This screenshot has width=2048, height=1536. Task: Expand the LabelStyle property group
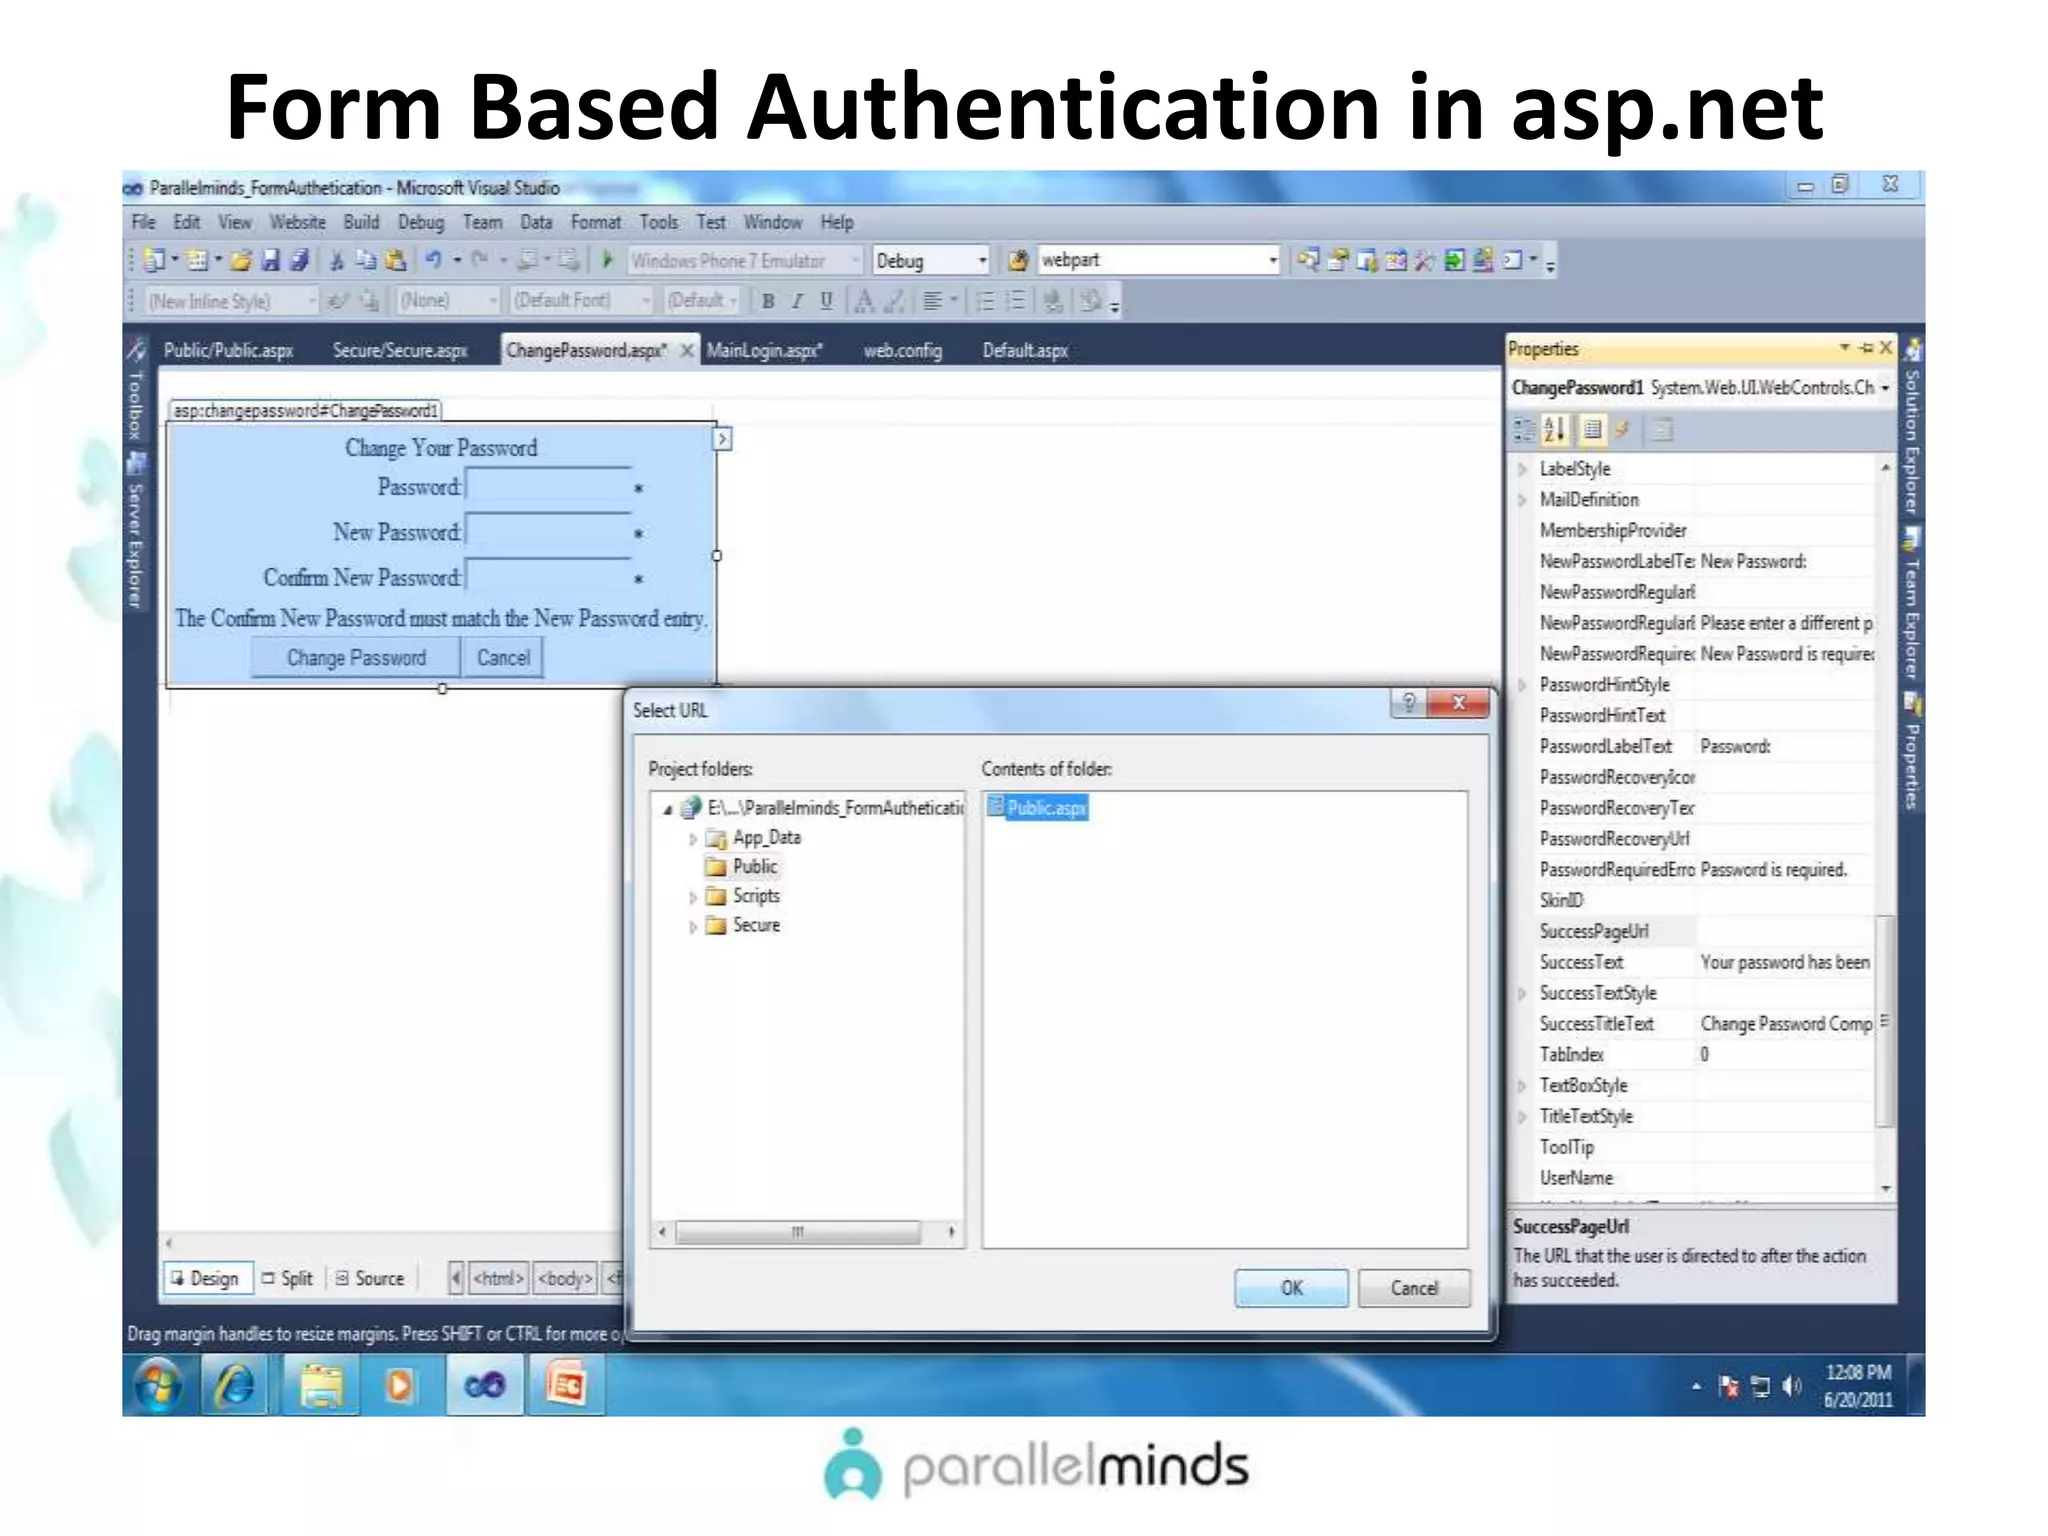click(x=1522, y=469)
